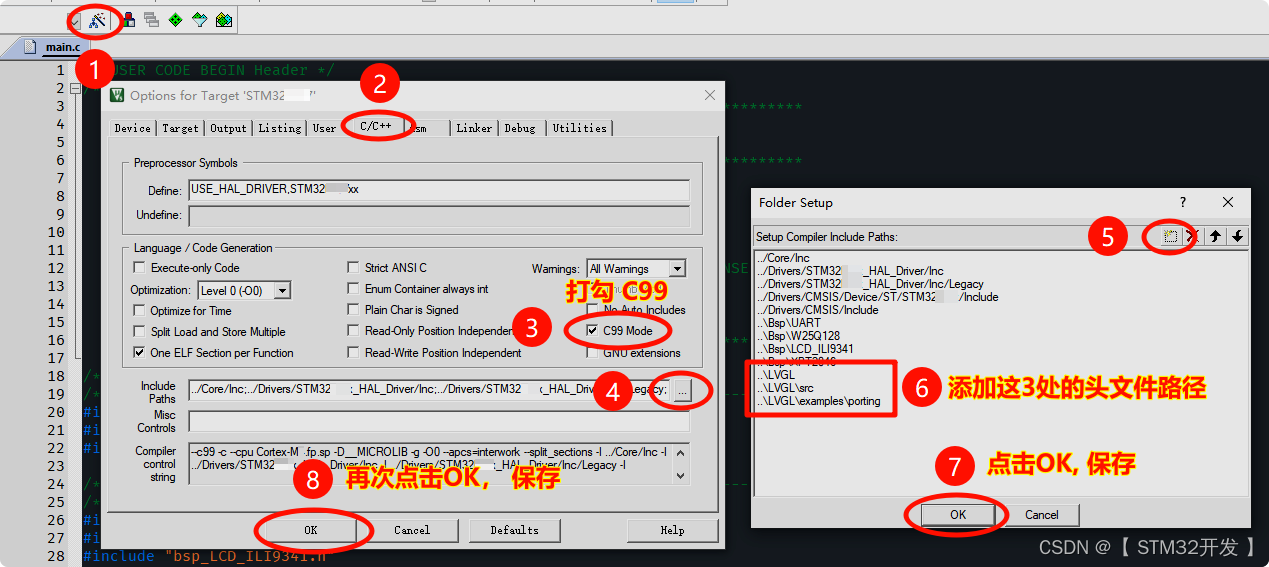Collapse code fold at line 2
Screen dimensions: 1269x567
point(74,88)
